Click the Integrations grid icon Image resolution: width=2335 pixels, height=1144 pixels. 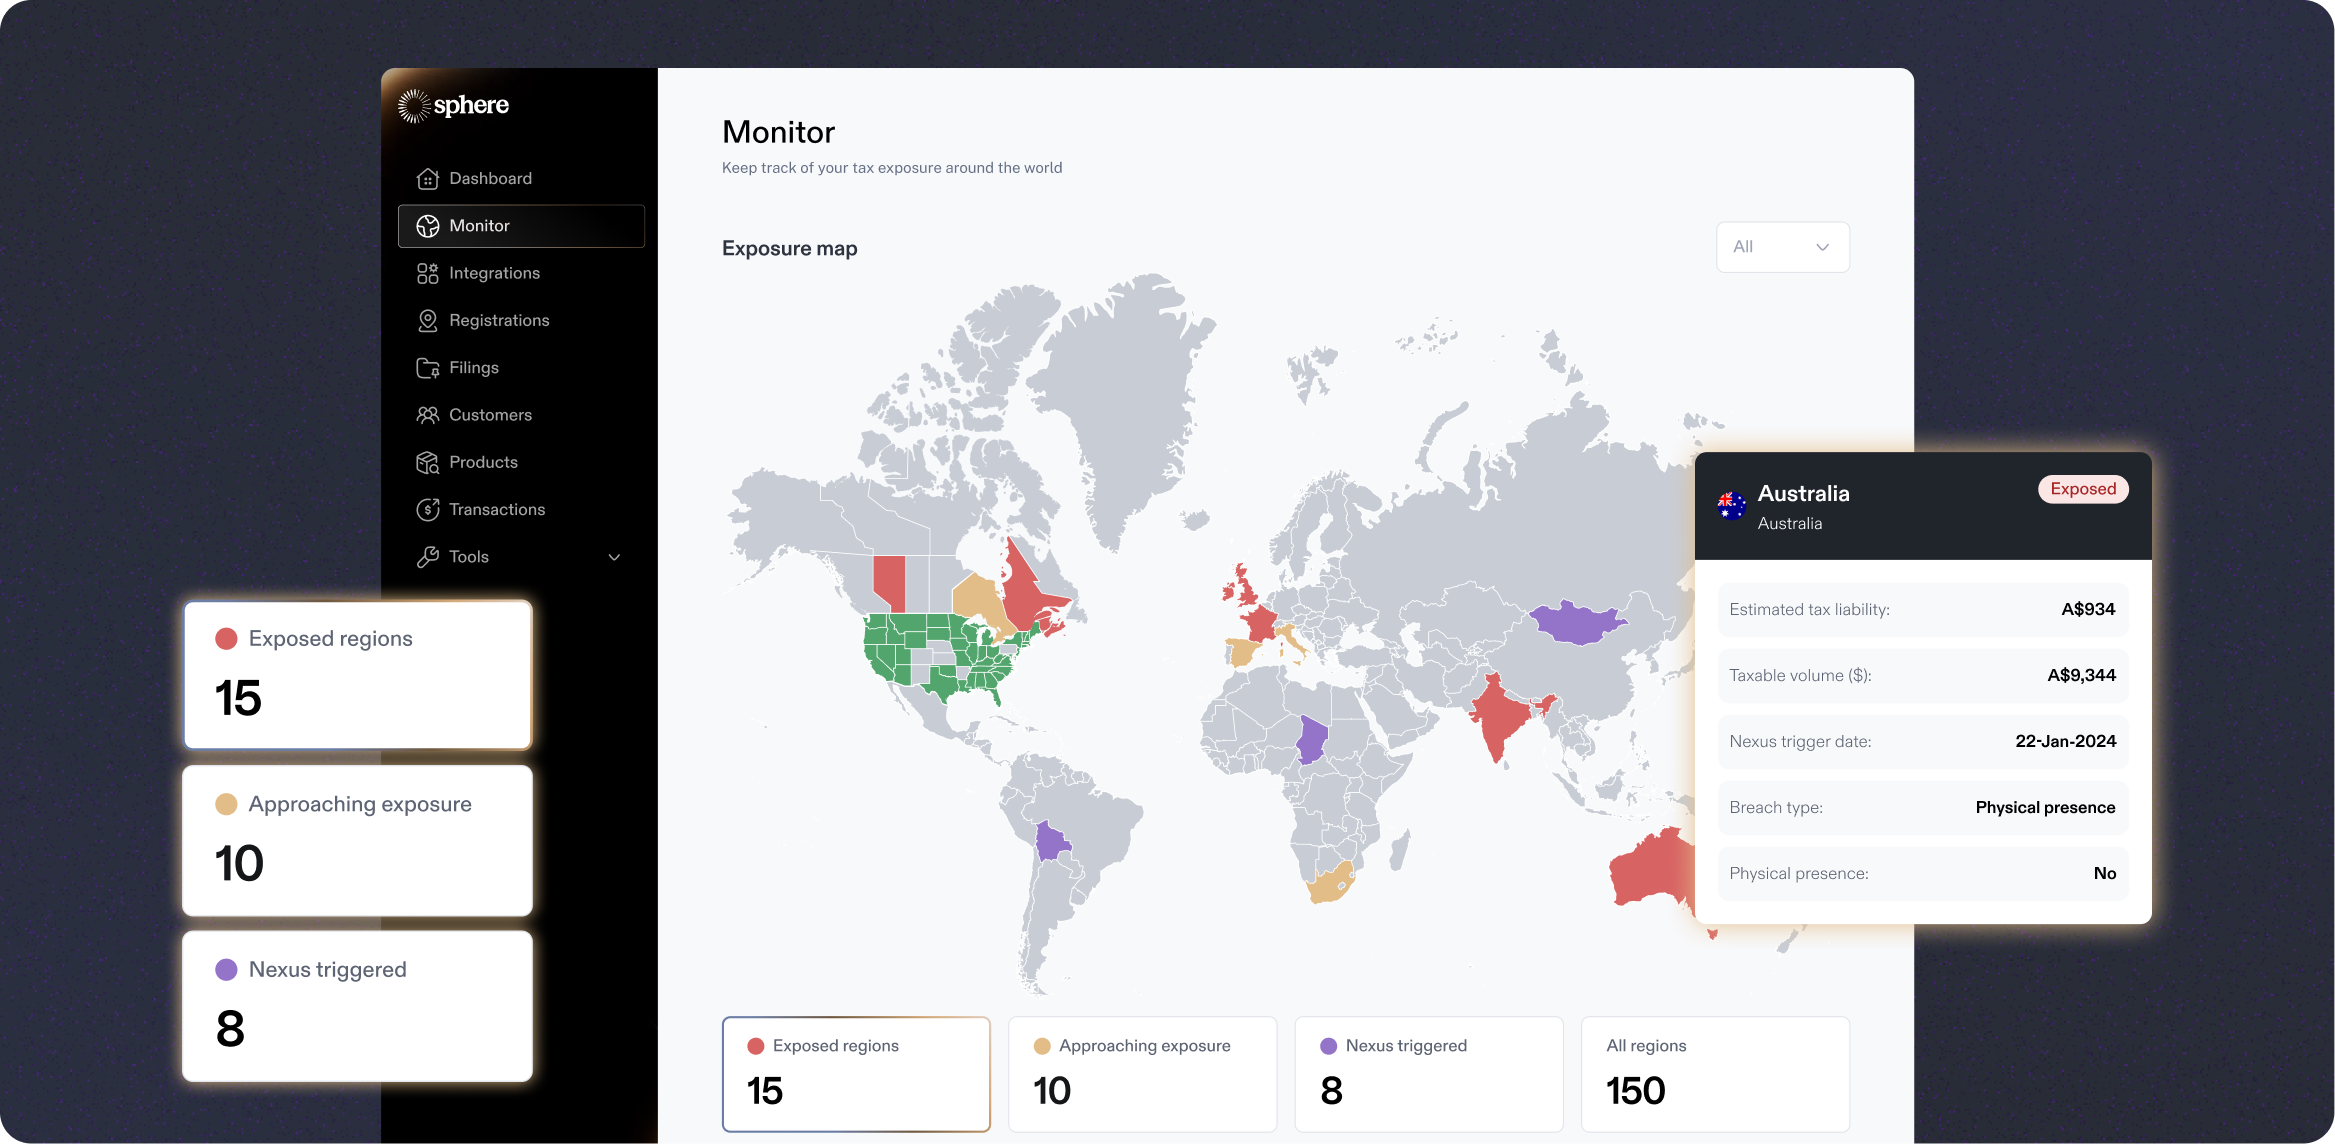[428, 273]
